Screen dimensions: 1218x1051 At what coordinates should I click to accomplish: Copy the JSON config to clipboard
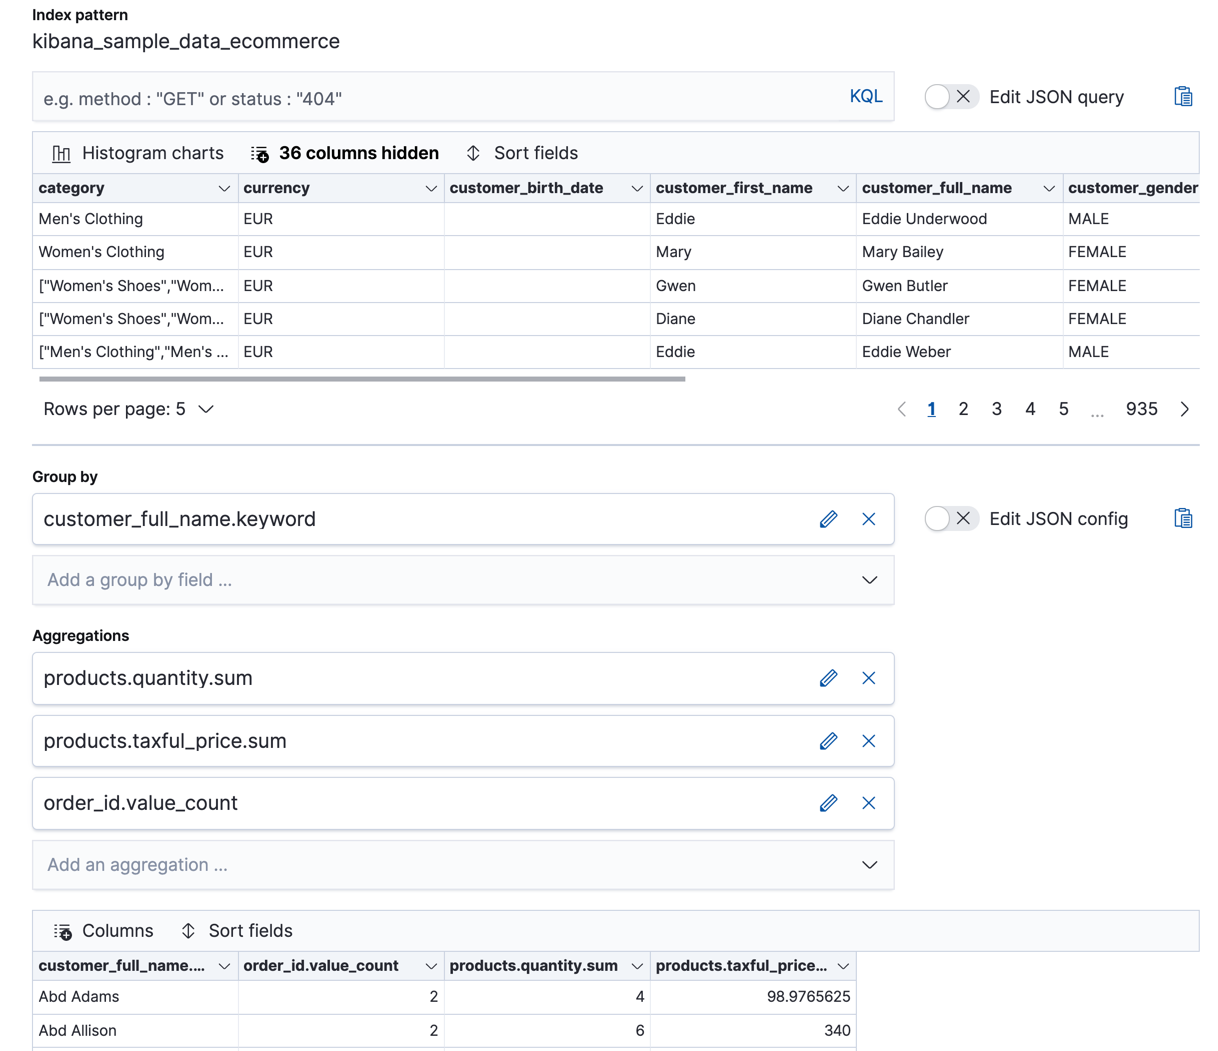coord(1183,518)
